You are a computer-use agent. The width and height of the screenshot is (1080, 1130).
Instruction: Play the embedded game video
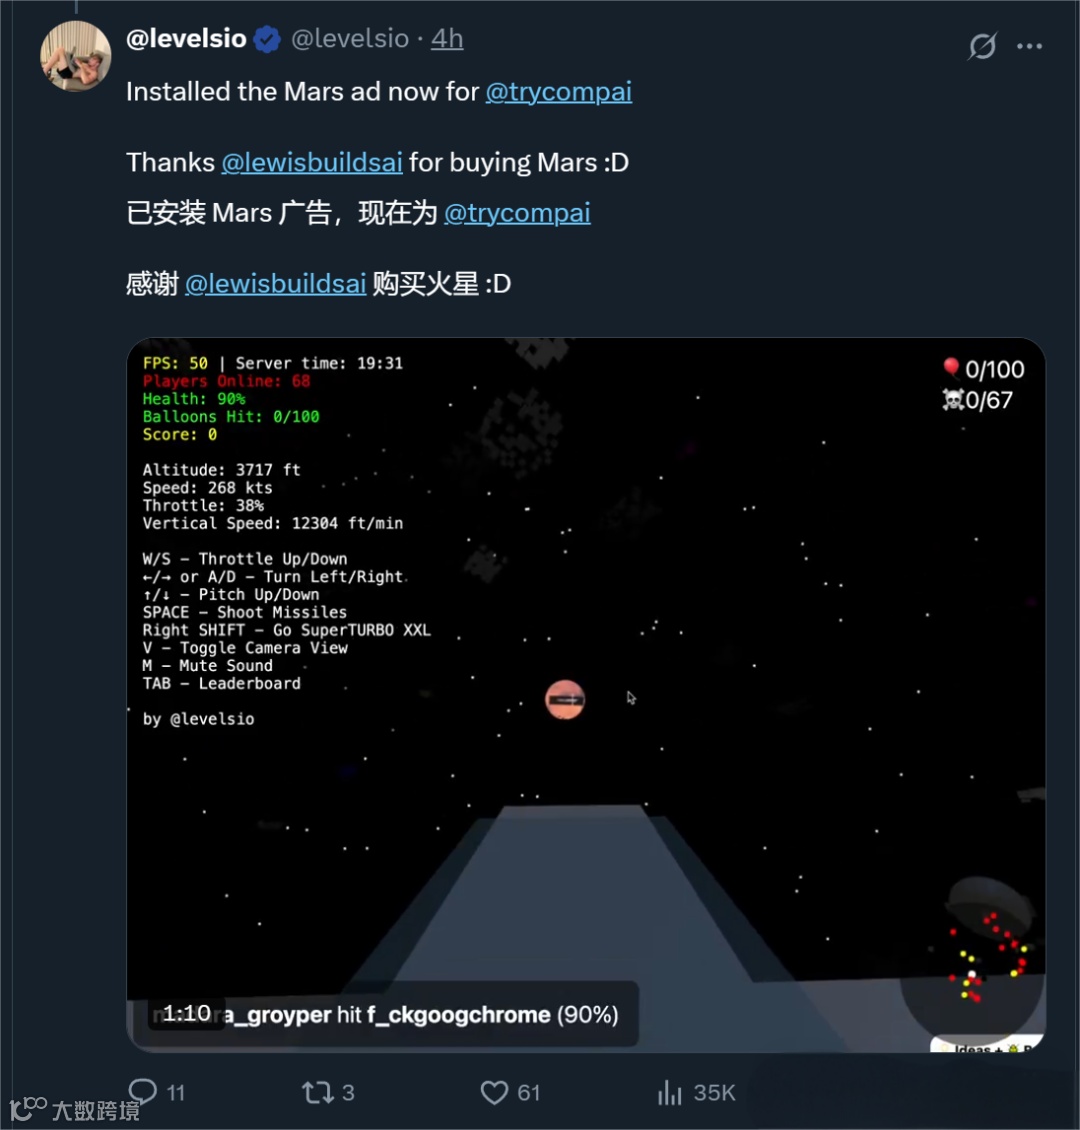pyautogui.click(x=586, y=695)
